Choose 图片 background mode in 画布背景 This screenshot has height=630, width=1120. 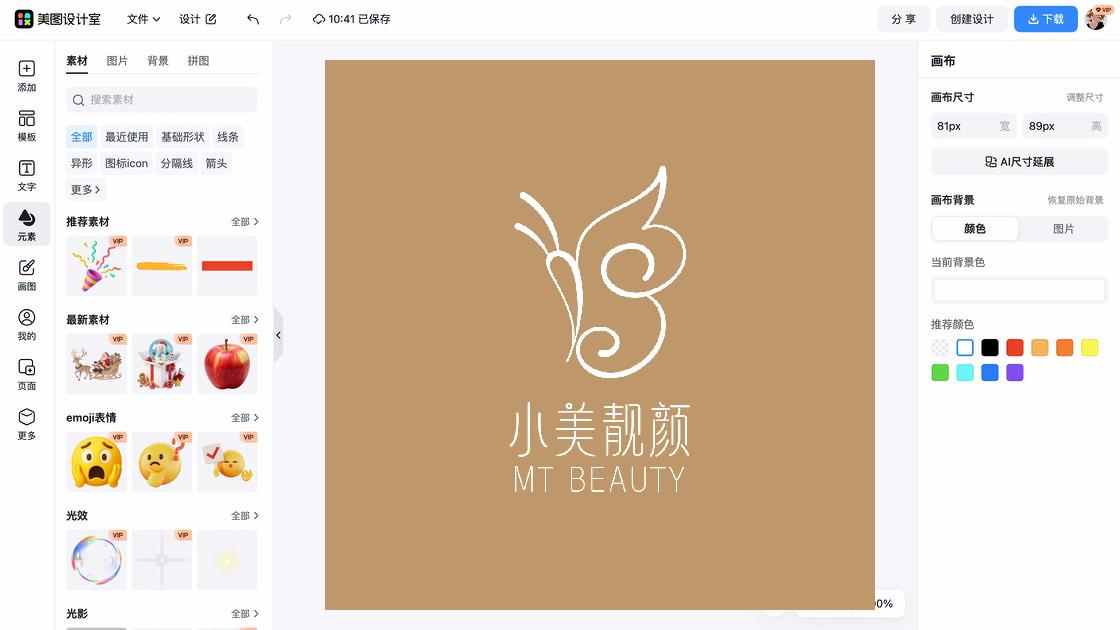1064,229
